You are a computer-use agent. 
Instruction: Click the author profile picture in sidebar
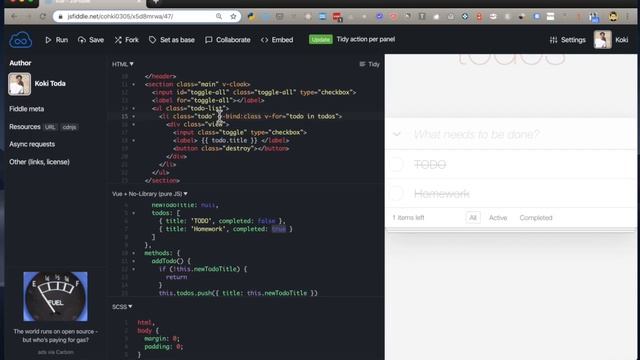tap(20, 84)
